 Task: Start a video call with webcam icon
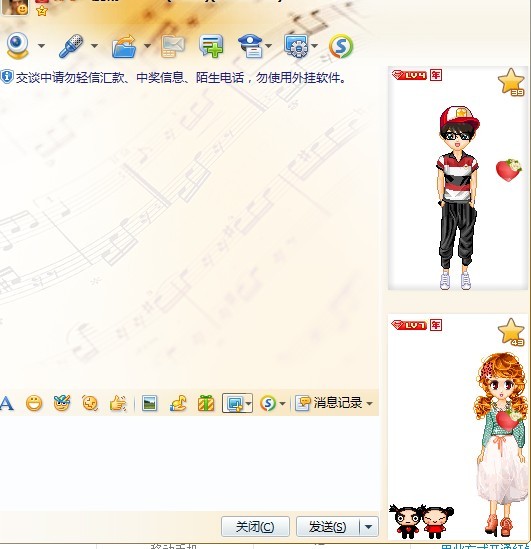[x=17, y=46]
